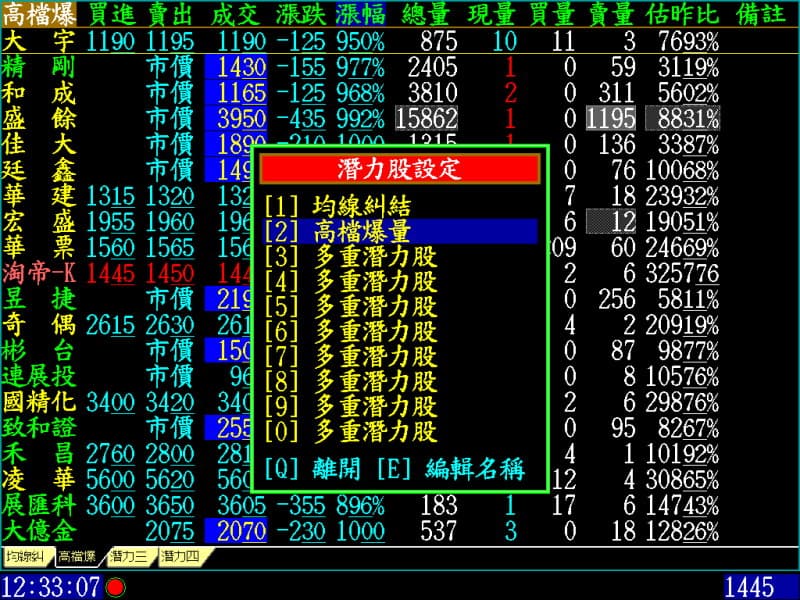Switch to the 均線糾 tab at the bottom
This screenshot has height=600, width=800.
[x=25, y=556]
